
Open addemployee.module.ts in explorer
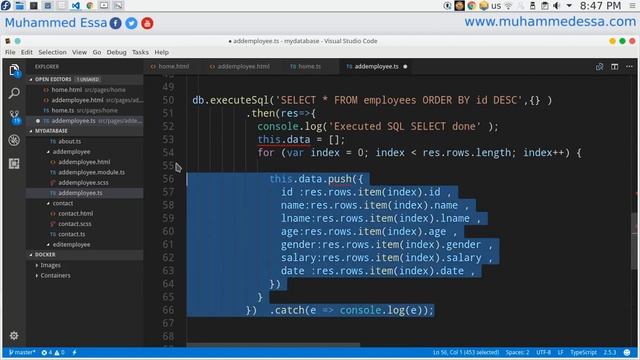pyautogui.click(x=91, y=172)
